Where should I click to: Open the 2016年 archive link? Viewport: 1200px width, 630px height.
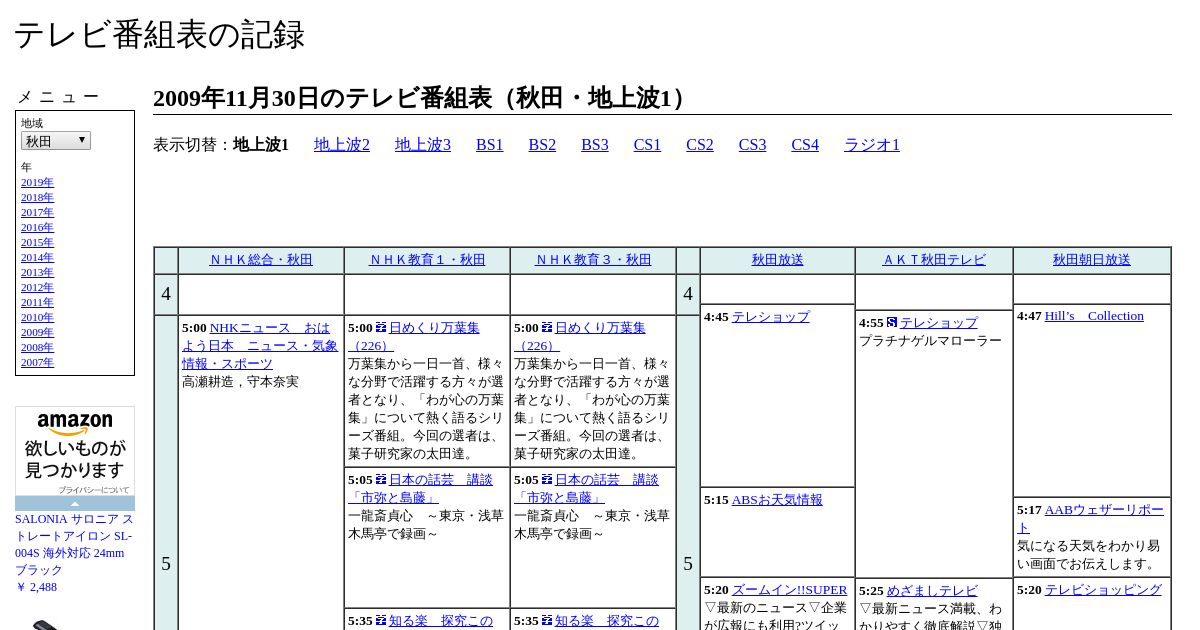tap(37, 227)
